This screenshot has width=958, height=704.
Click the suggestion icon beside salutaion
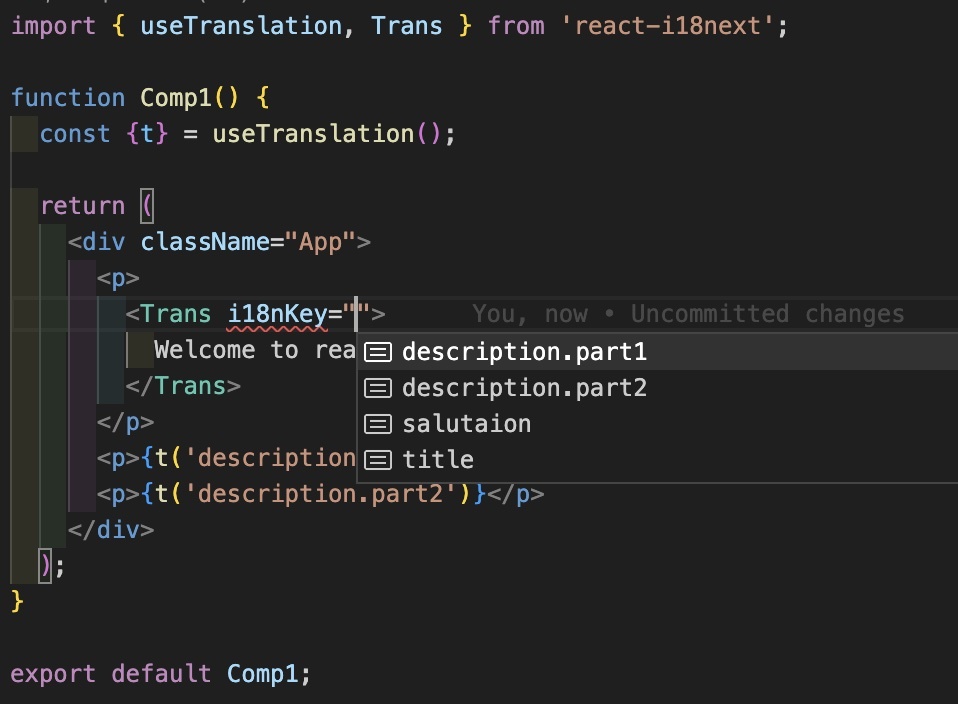pos(377,423)
